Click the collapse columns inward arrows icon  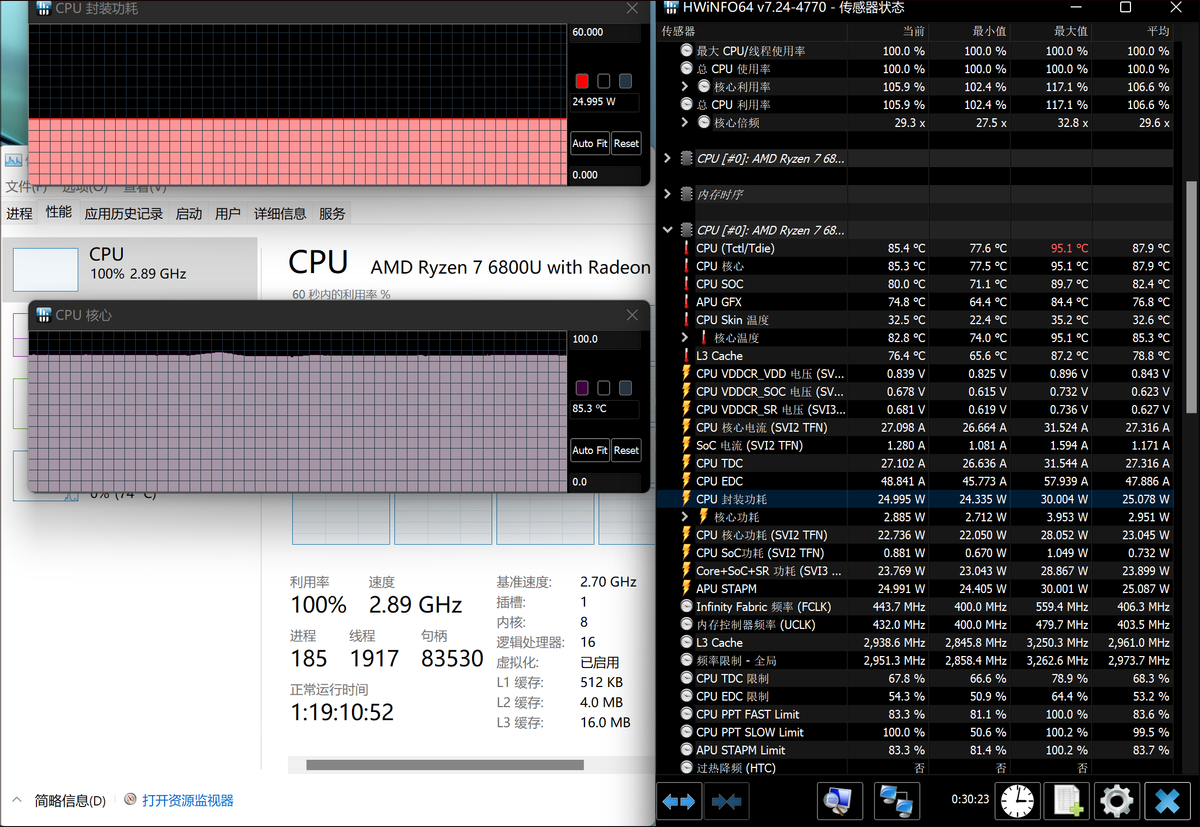click(727, 801)
